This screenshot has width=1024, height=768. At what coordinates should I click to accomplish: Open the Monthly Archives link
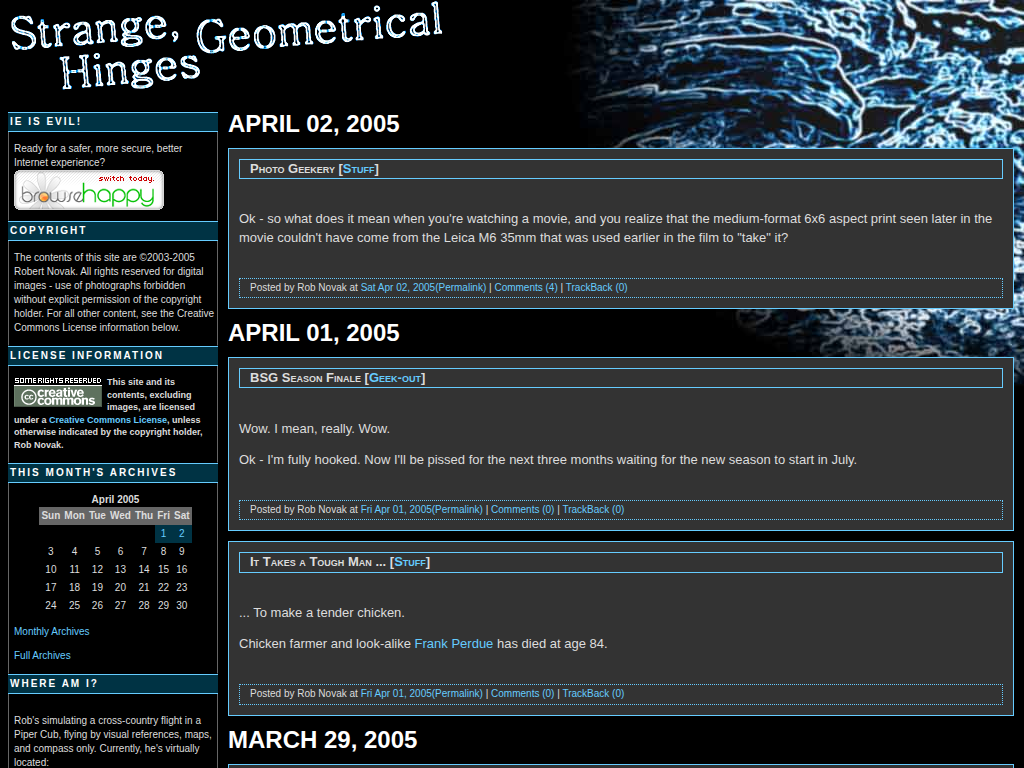51,632
